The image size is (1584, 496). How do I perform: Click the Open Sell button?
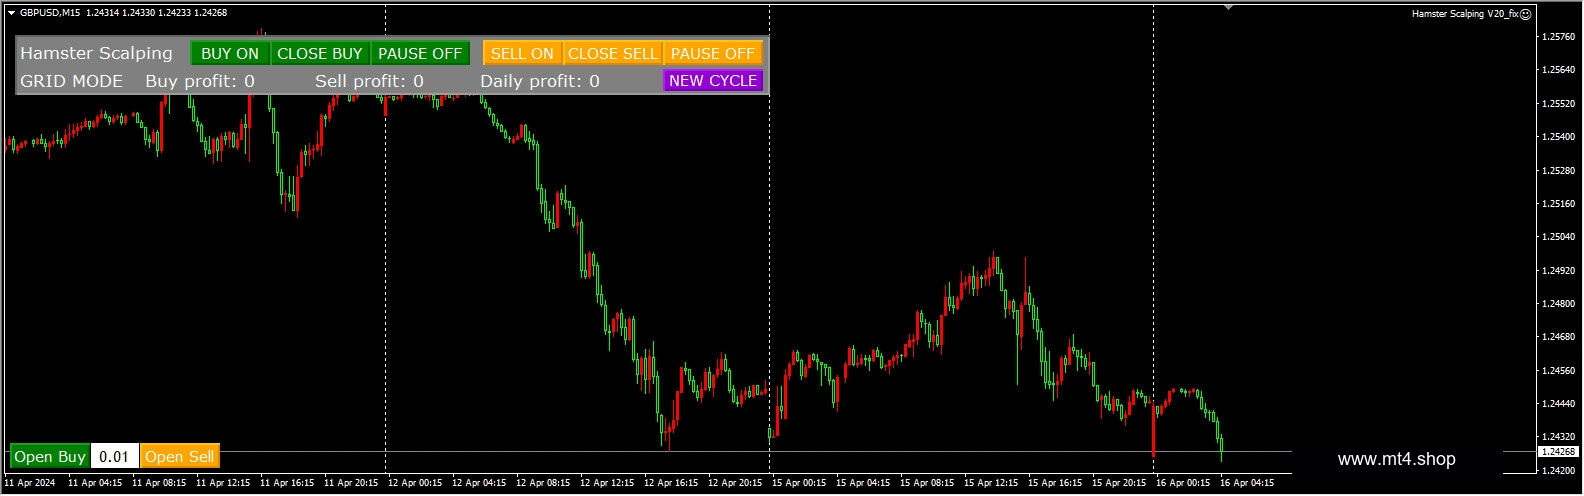(x=180, y=456)
